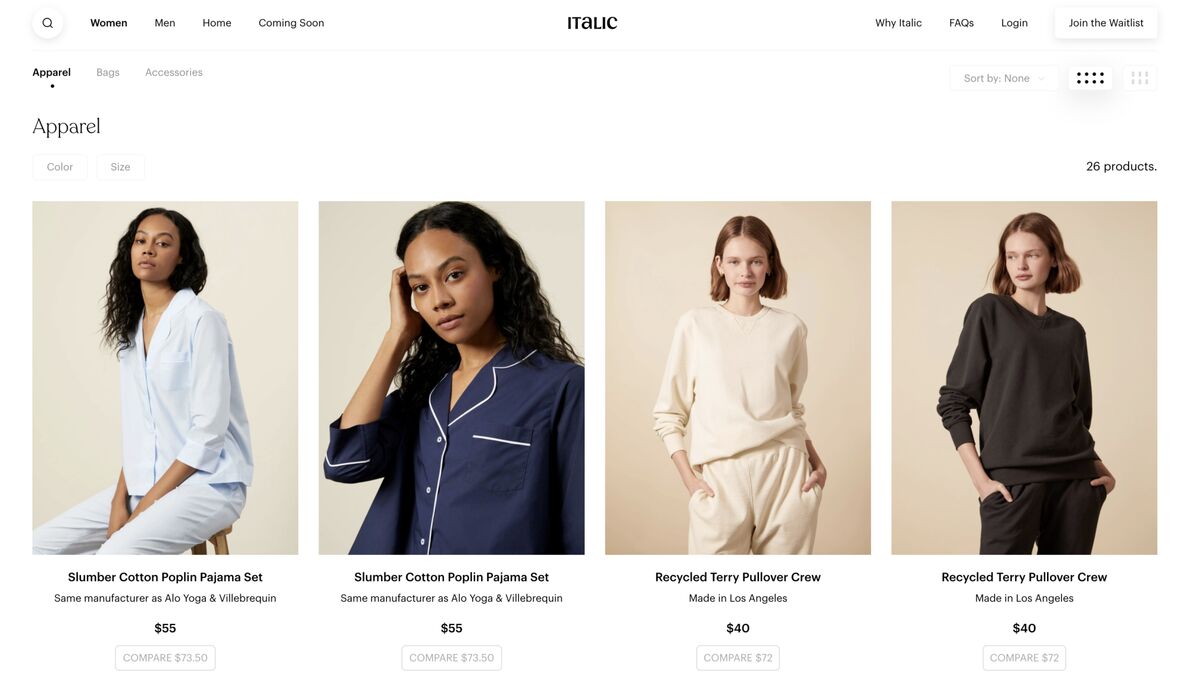Click the ITALIC logo
Viewport: 1200px width, 681px height.
(x=592, y=23)
